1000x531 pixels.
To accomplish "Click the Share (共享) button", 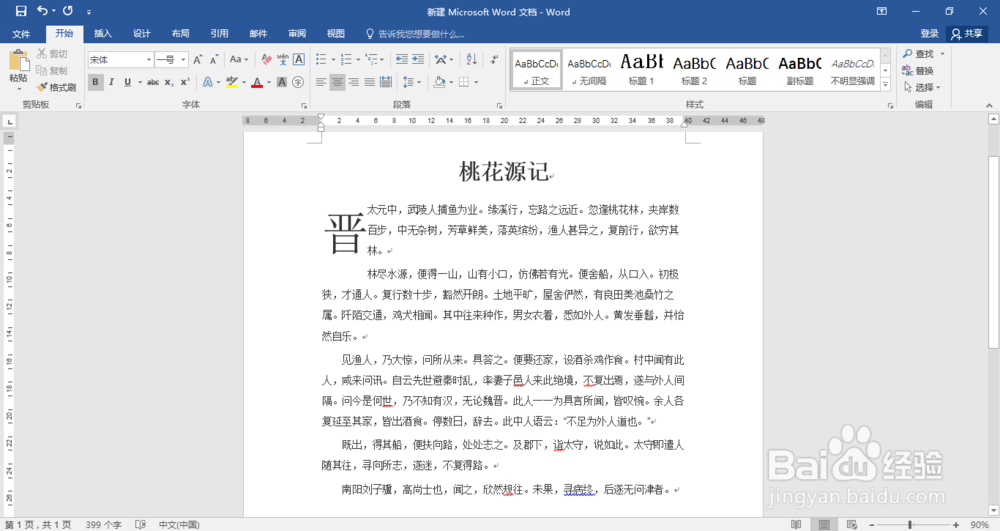I will coord(967,34).
